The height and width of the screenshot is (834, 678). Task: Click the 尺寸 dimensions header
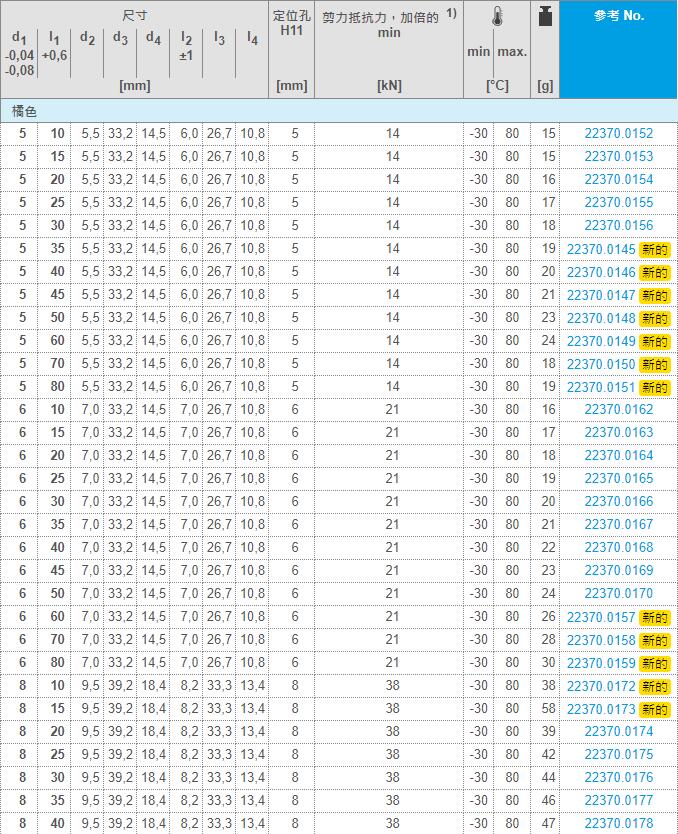click(135, 16)
